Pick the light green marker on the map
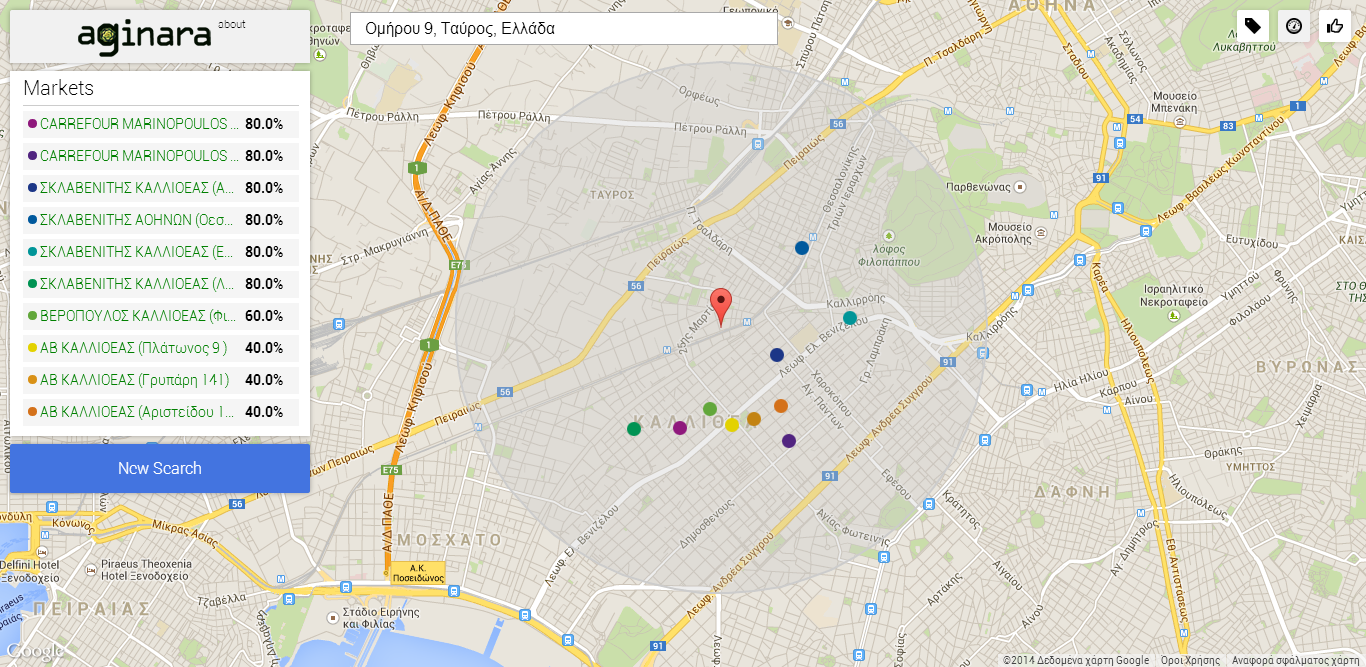 710,409
